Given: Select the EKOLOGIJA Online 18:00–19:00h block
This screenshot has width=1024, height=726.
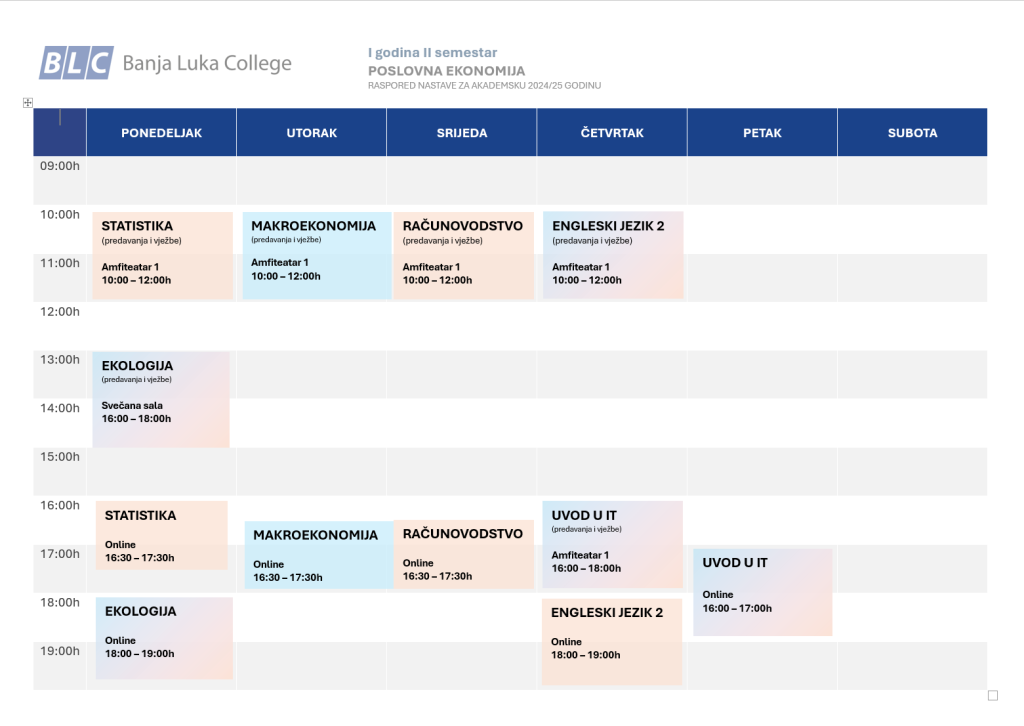Looking at the screenshot, I should pyautogui.click(x=165, y=638).
